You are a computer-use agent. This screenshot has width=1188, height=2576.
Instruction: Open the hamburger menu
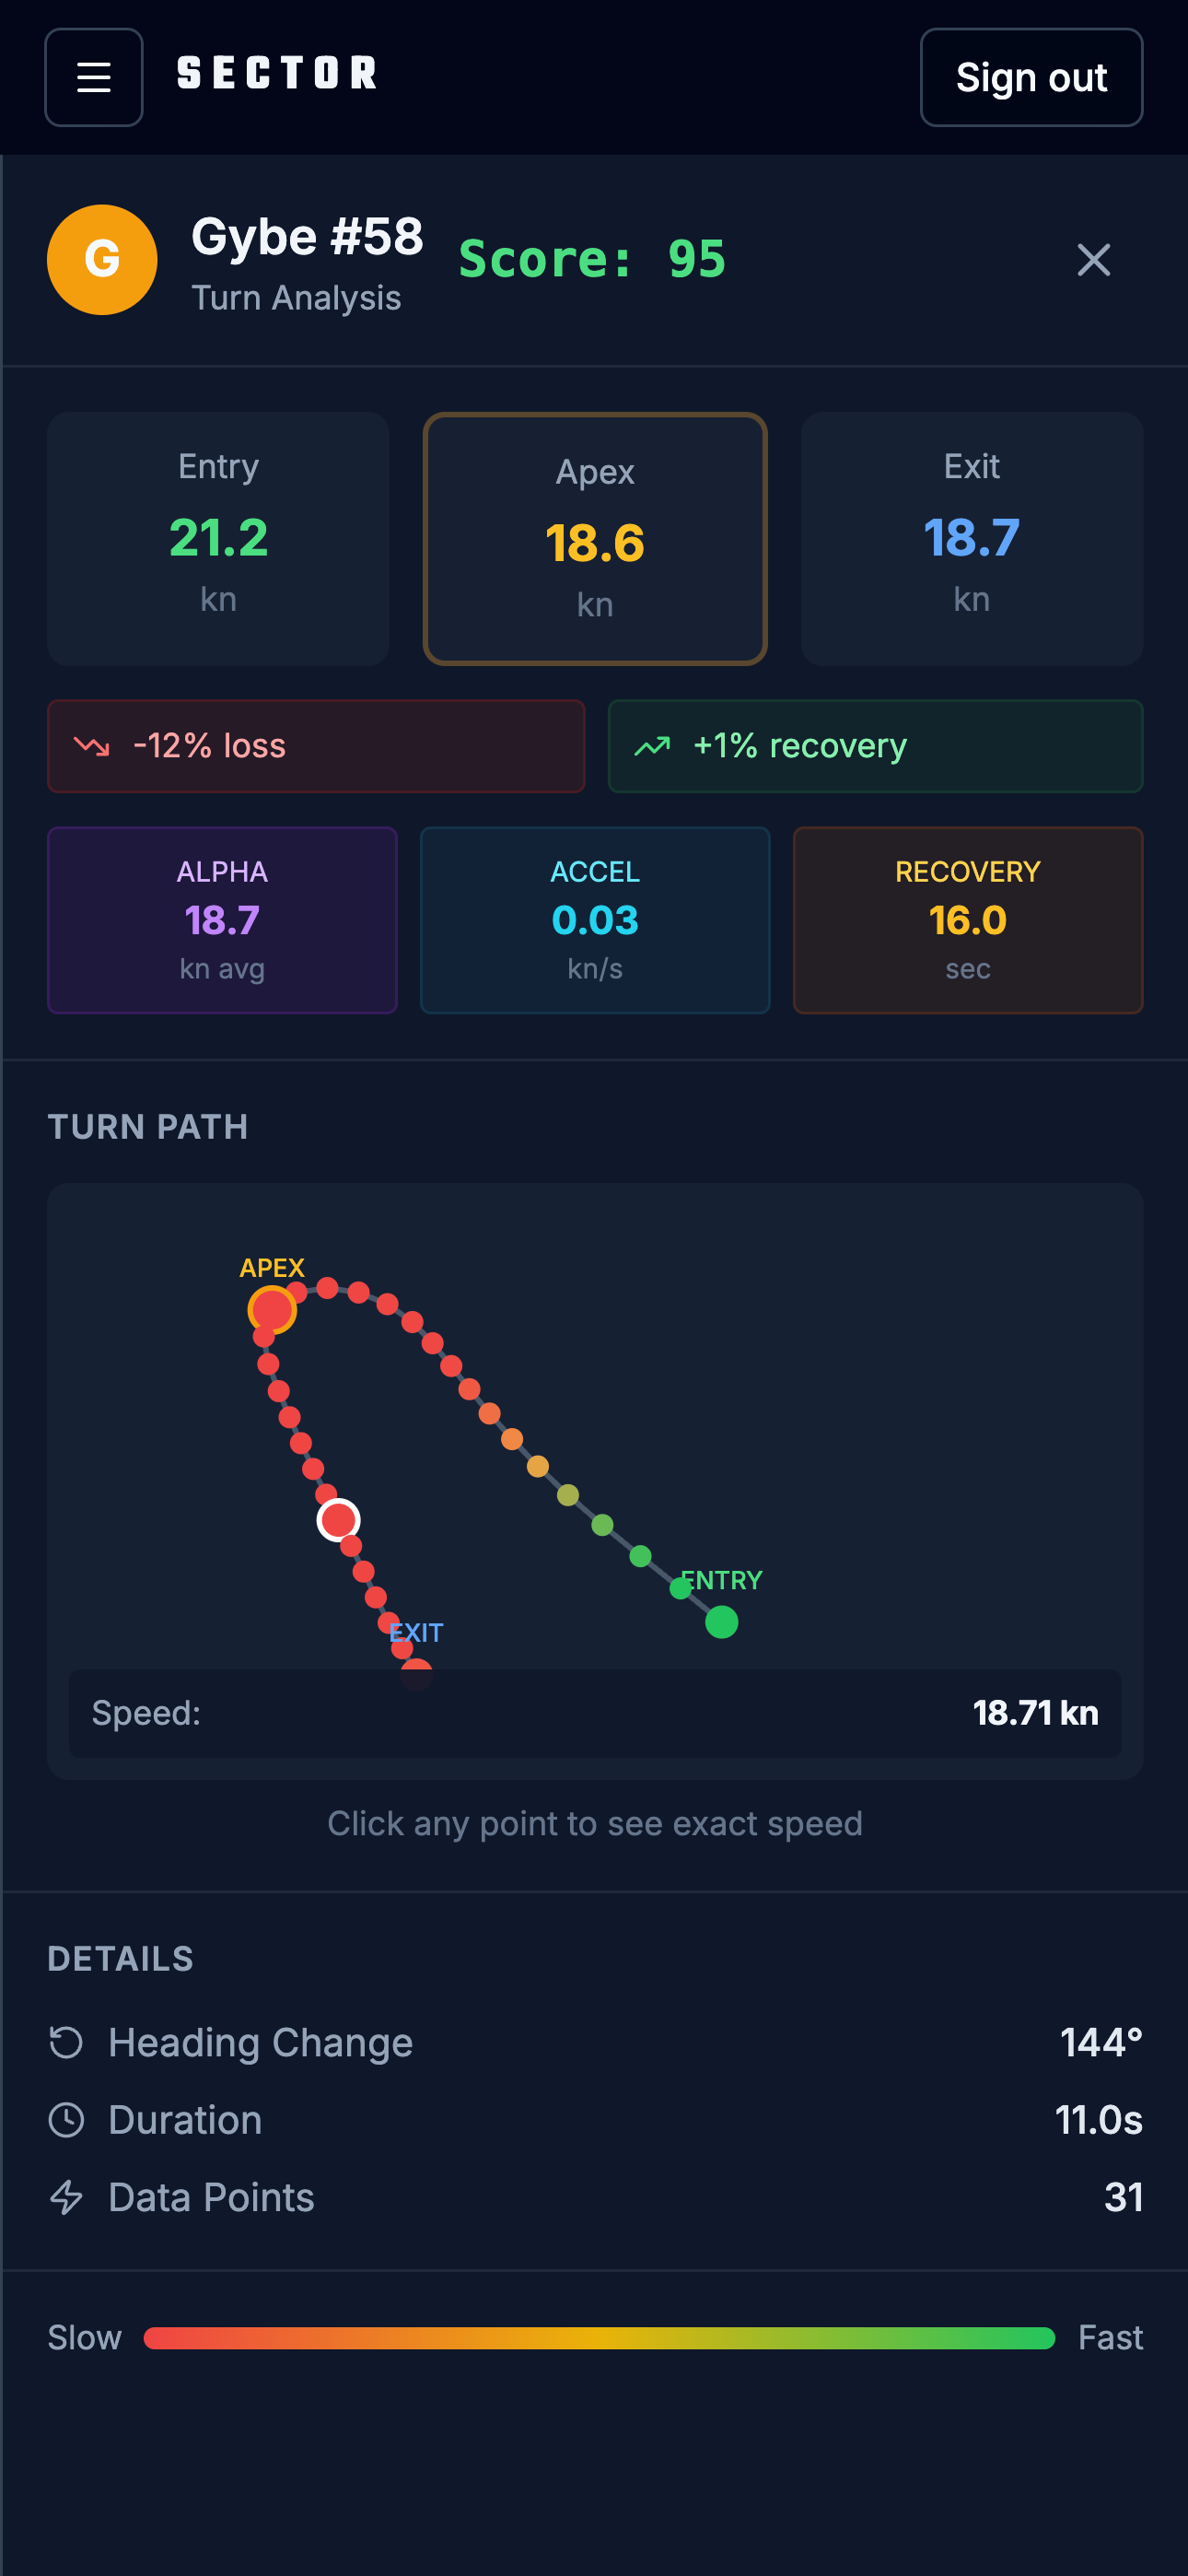(x=94, y=77)
